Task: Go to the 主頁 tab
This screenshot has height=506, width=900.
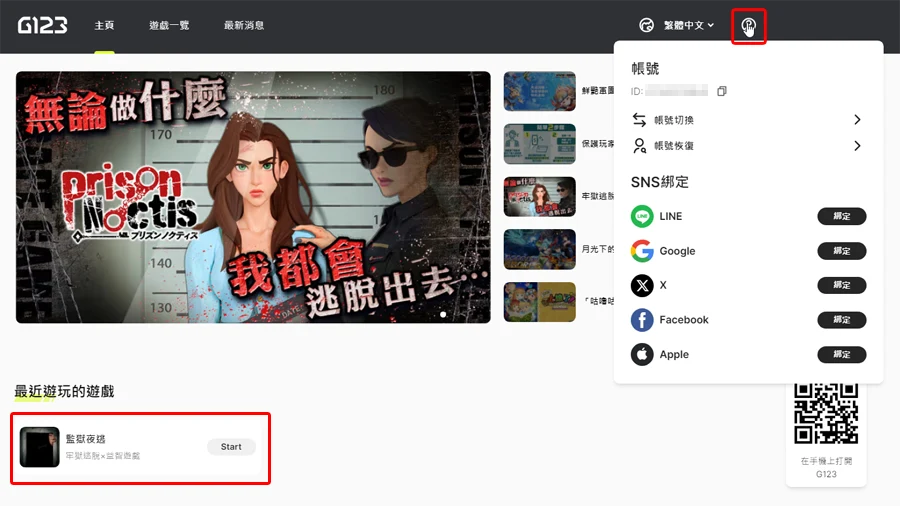Action: (104, 25)
